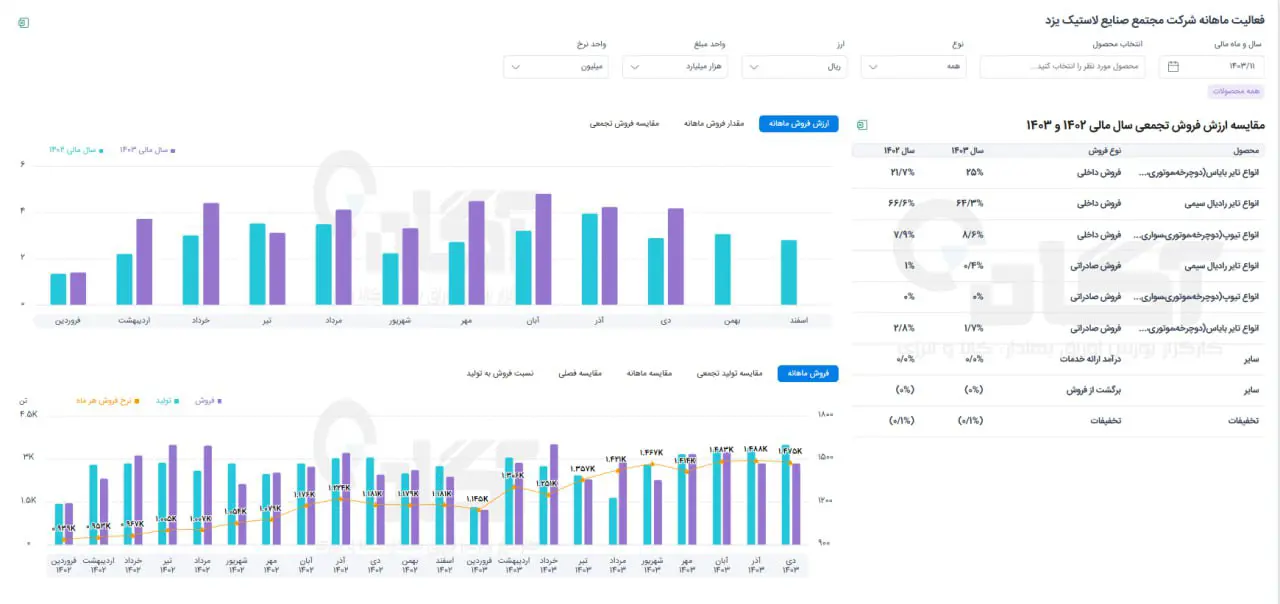The width and height of the screenshot is (1280, 604).
Task: Open the نوع dropdown showing همه
Action: pos(913,67)
